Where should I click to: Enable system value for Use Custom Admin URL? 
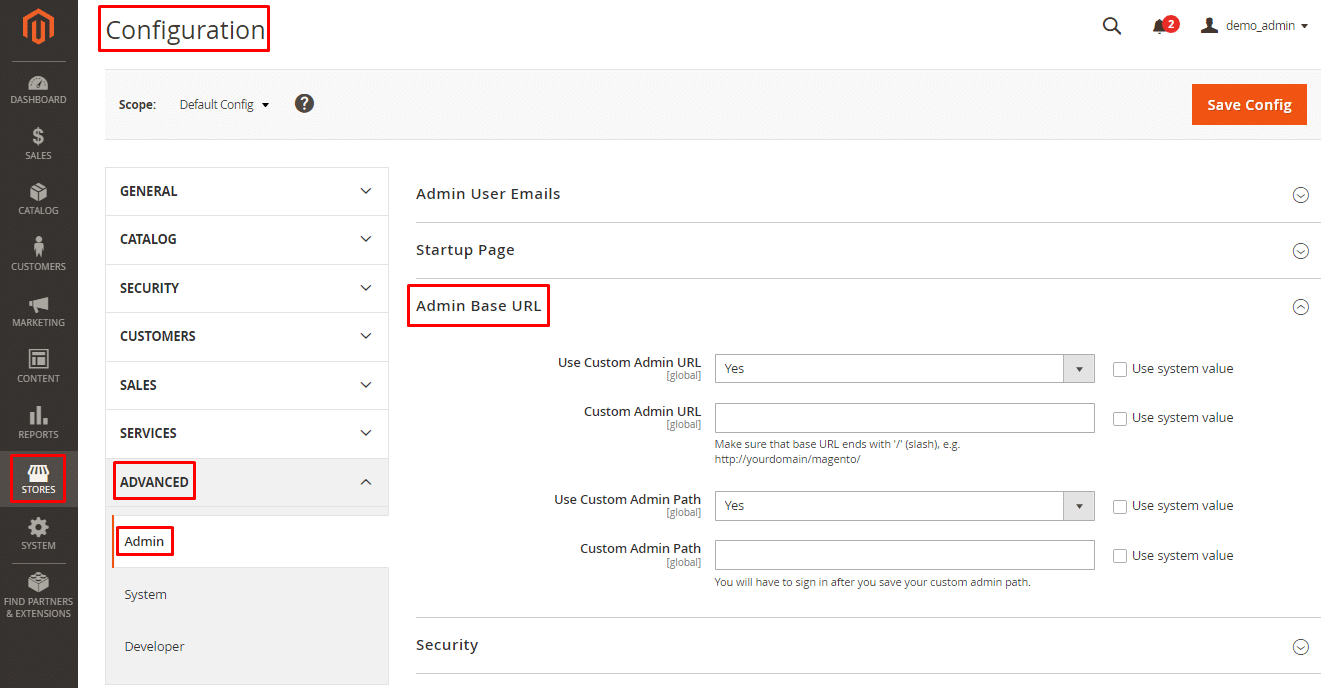[1120, 369]
